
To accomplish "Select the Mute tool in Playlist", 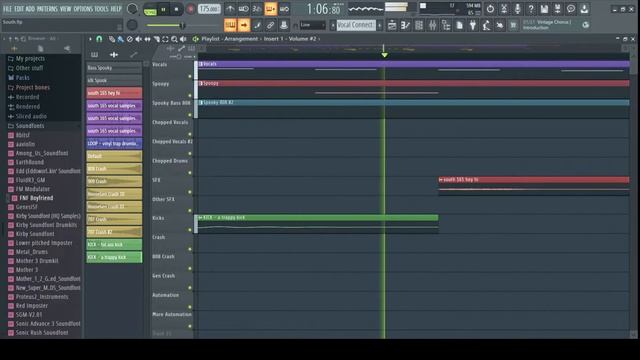I will pos(138,39).
